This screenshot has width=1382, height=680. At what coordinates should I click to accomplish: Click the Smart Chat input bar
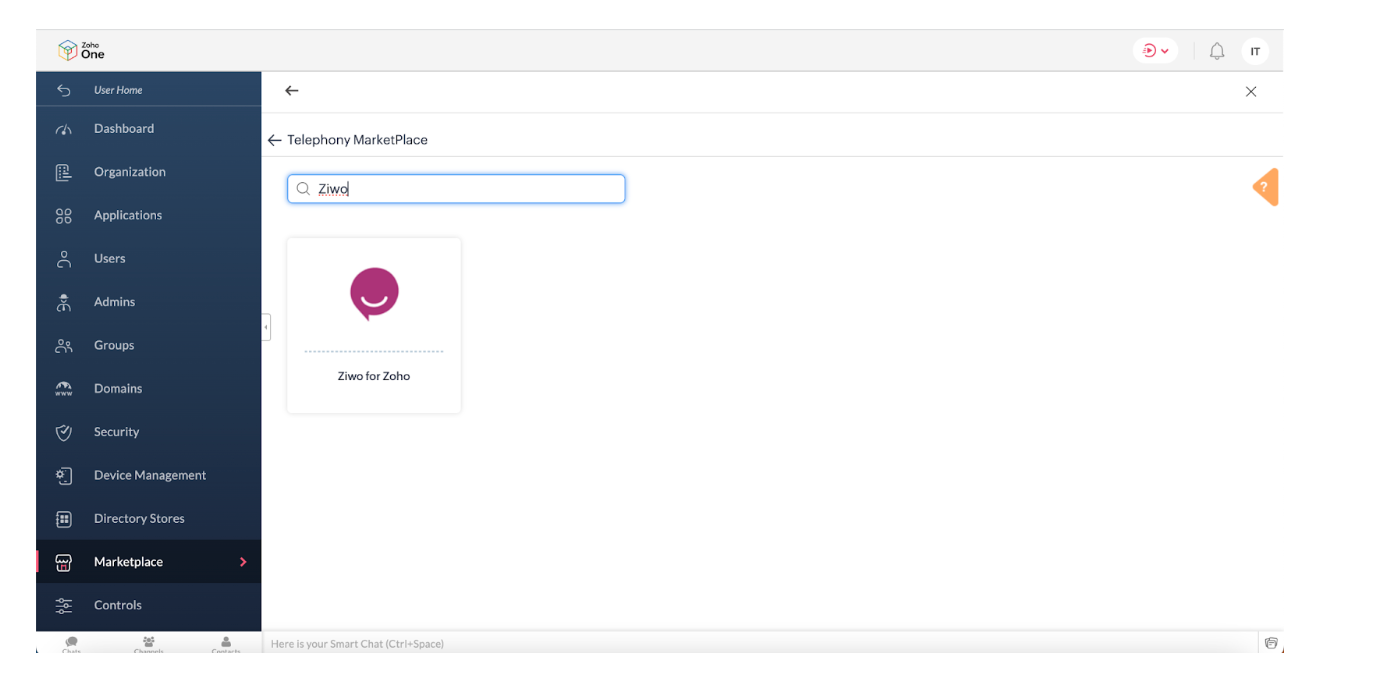pos(759,644)
